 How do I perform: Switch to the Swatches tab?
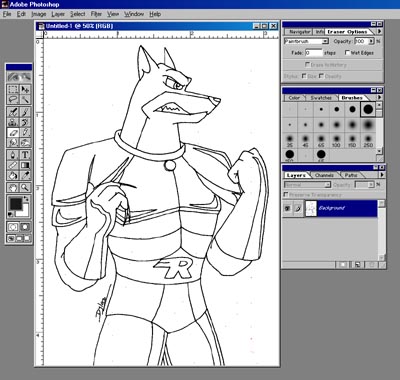point(321,98)
